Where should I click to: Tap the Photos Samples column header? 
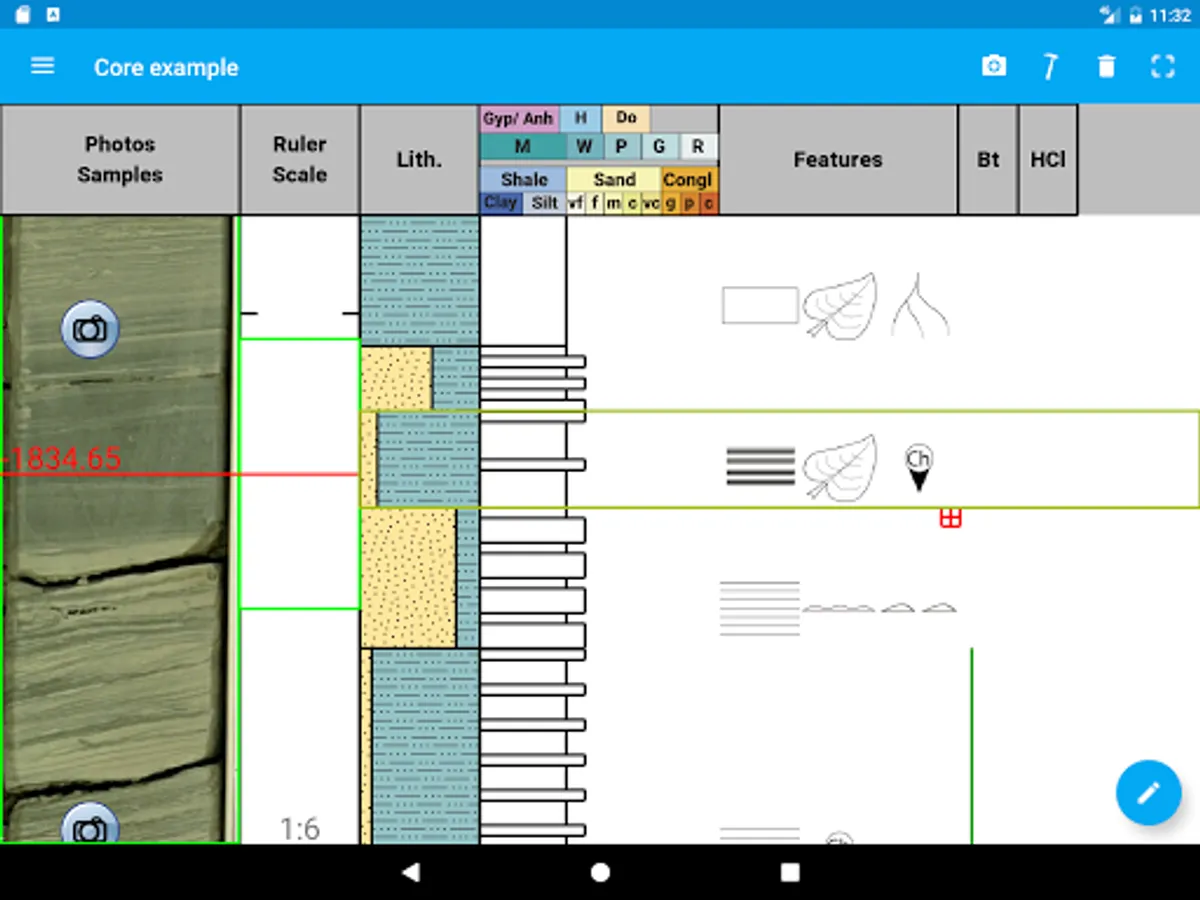point(120,159)
